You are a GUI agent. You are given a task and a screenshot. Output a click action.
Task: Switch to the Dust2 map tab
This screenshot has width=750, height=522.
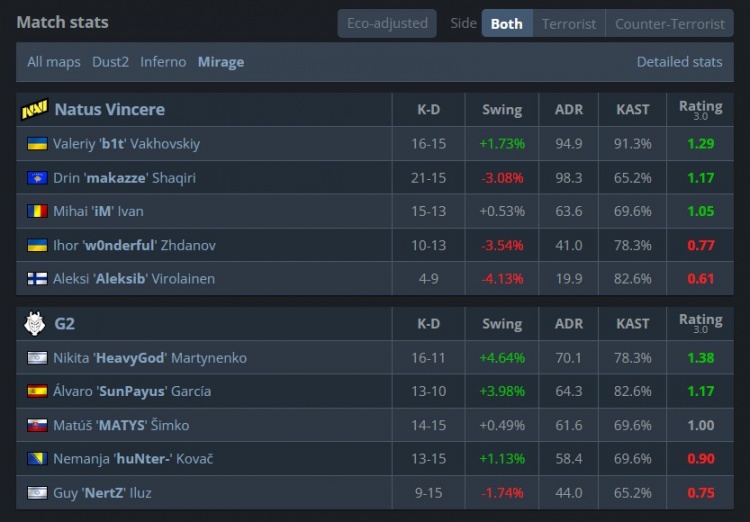(x=110, y=62)
